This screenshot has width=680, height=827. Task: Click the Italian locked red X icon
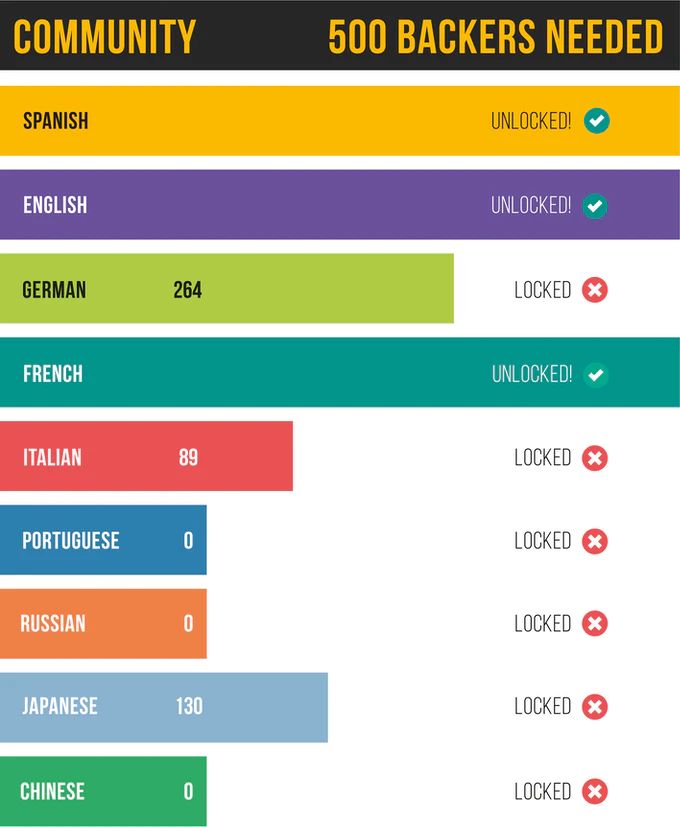[x=595, y=458]
